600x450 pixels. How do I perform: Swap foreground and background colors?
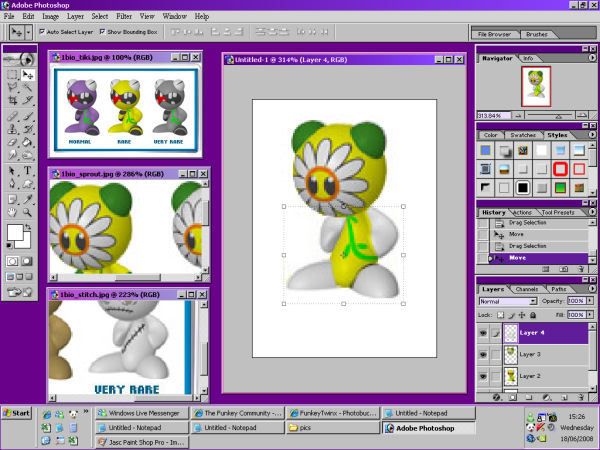coord(28,227)
